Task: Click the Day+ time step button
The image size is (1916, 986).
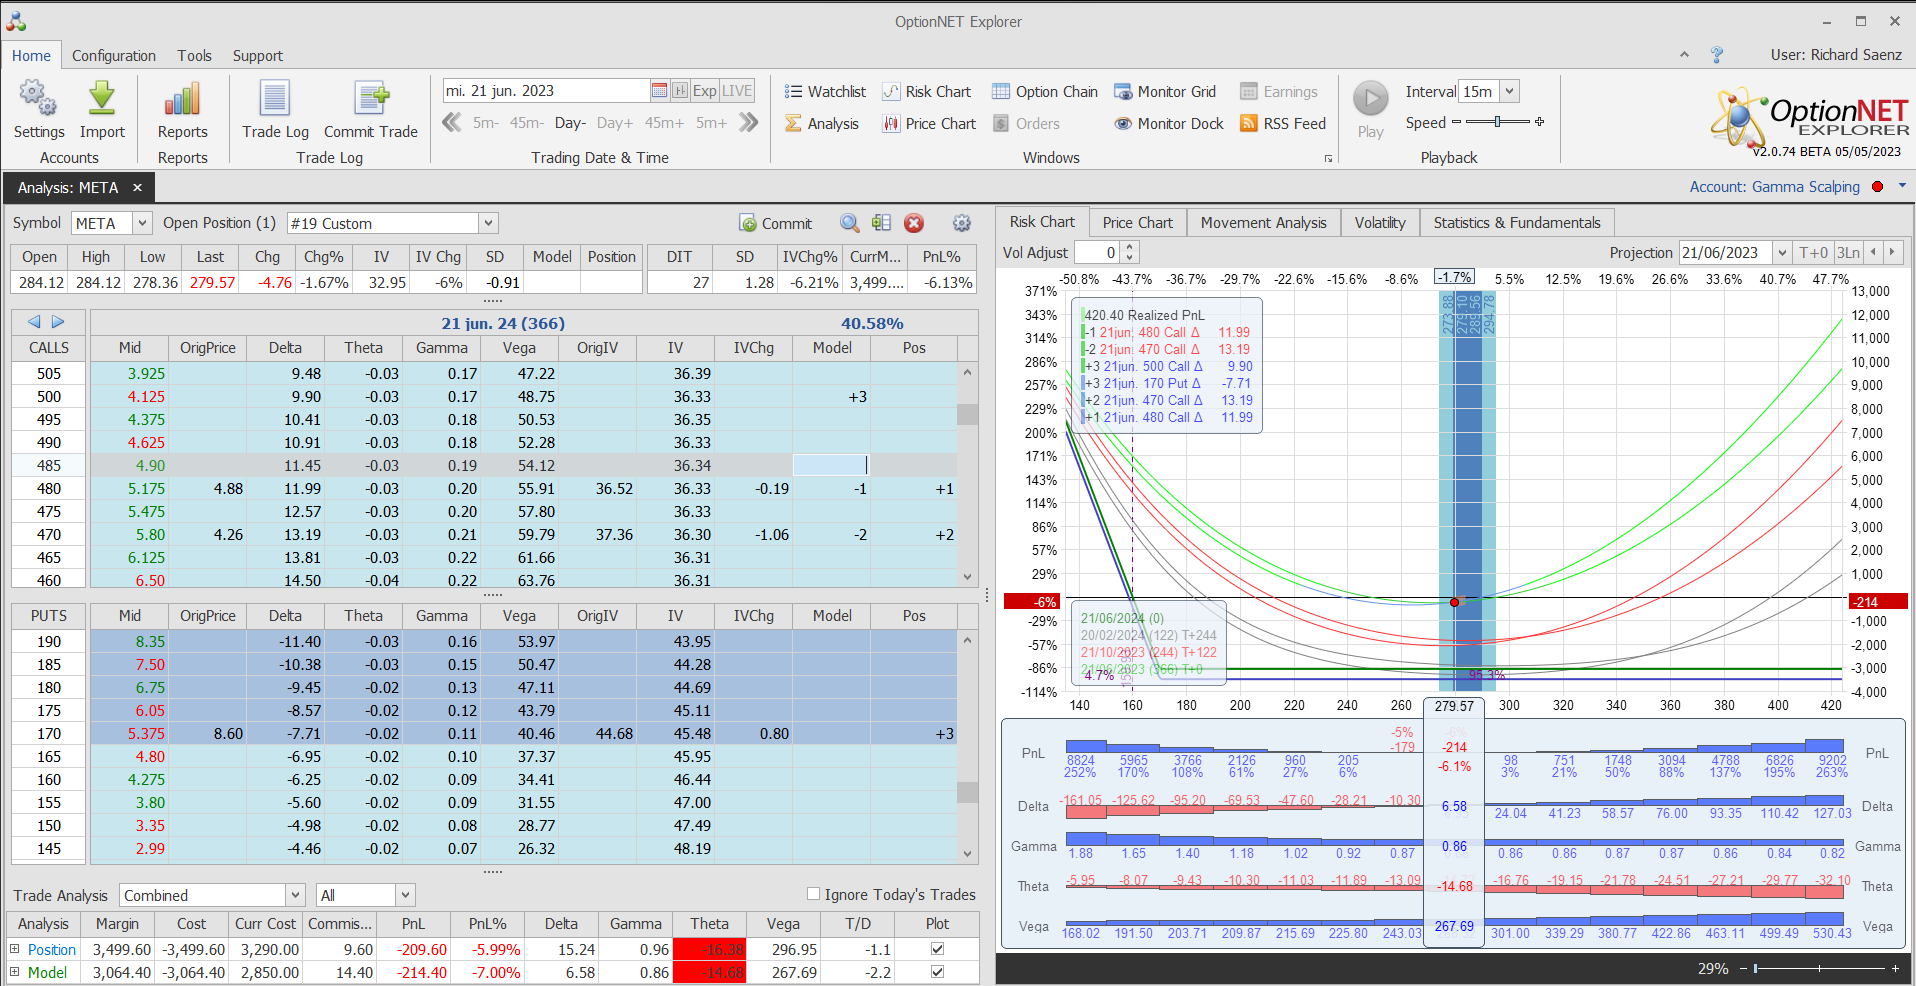Action: point(615,123)
